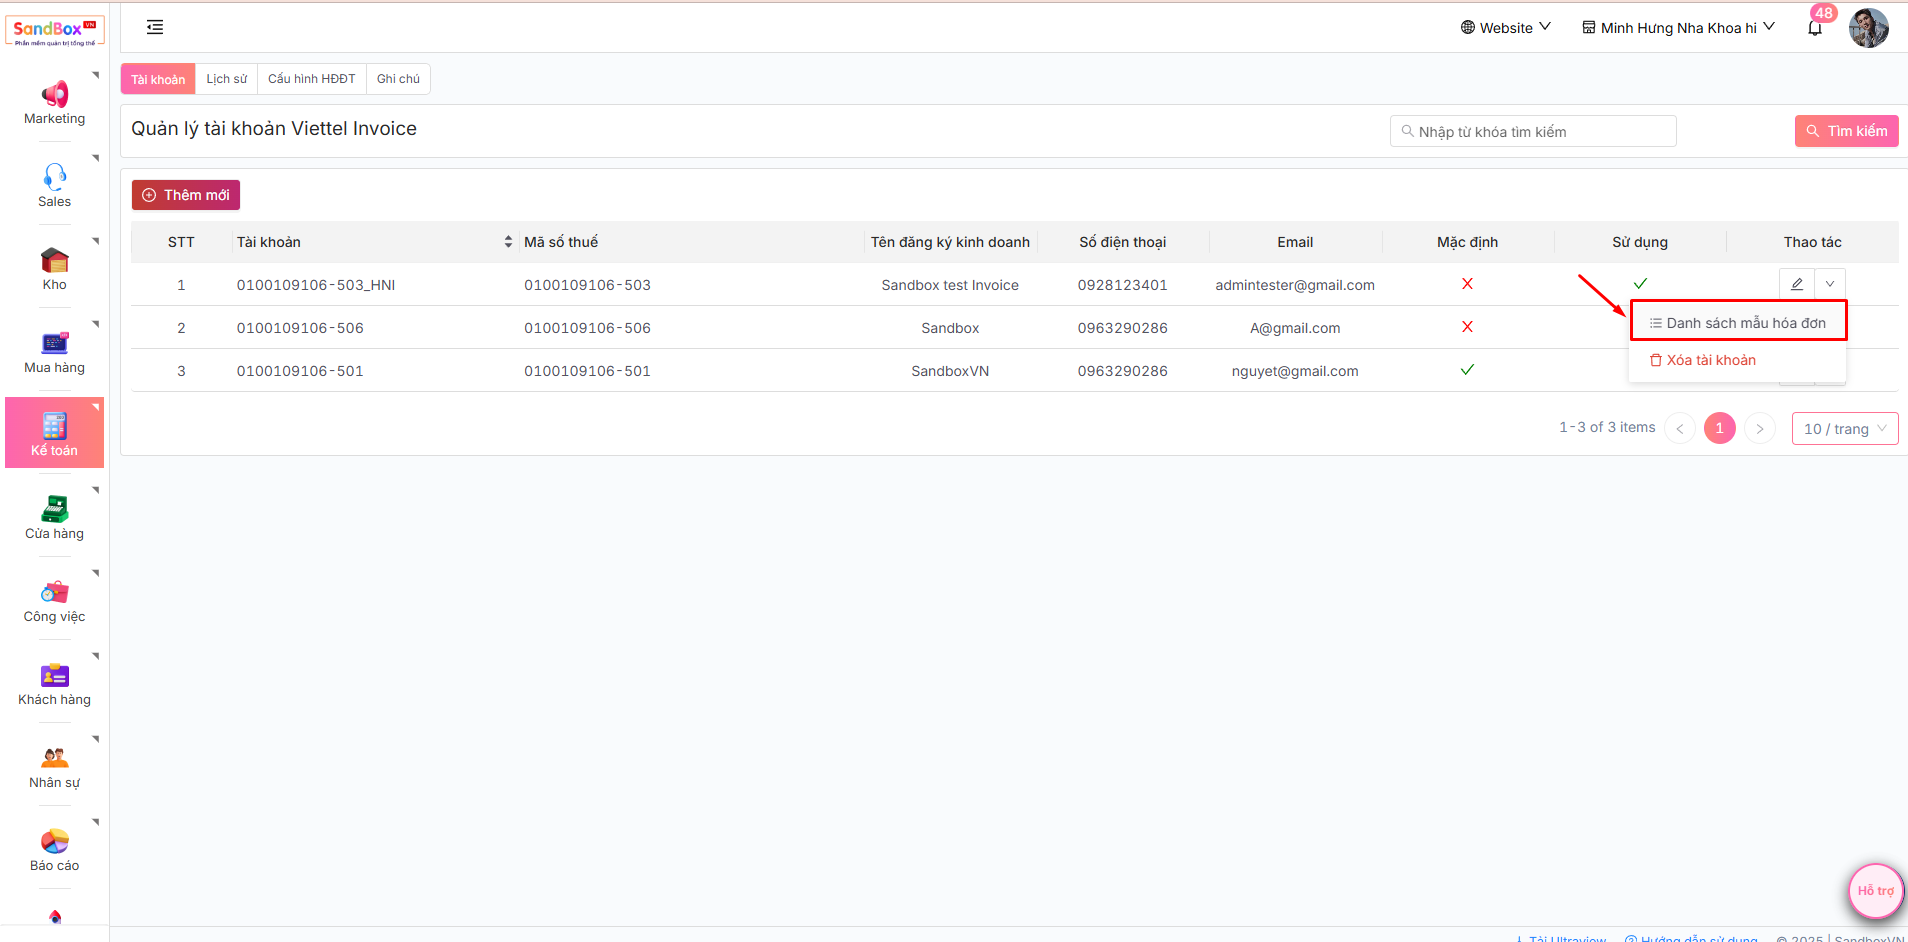Open the 10 / trang page size dropdown
Viewport: 1908px width, 942px height.
1844,429
